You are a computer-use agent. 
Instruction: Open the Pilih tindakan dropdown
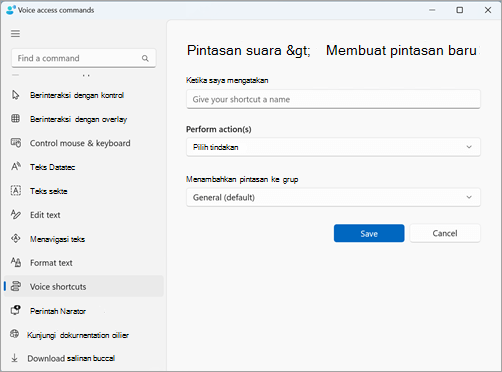[333, 147]
